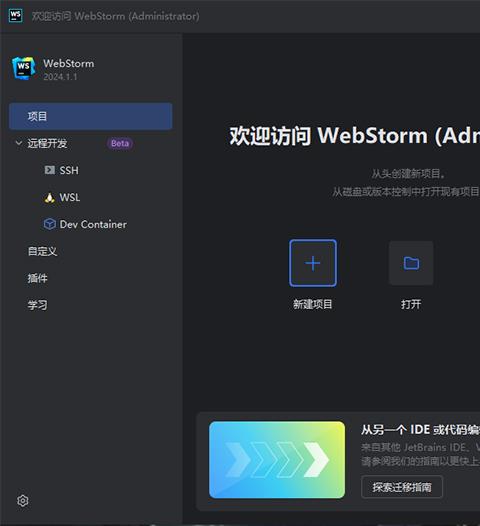Click the folder icon for 打开

click(x=411, y=263)
